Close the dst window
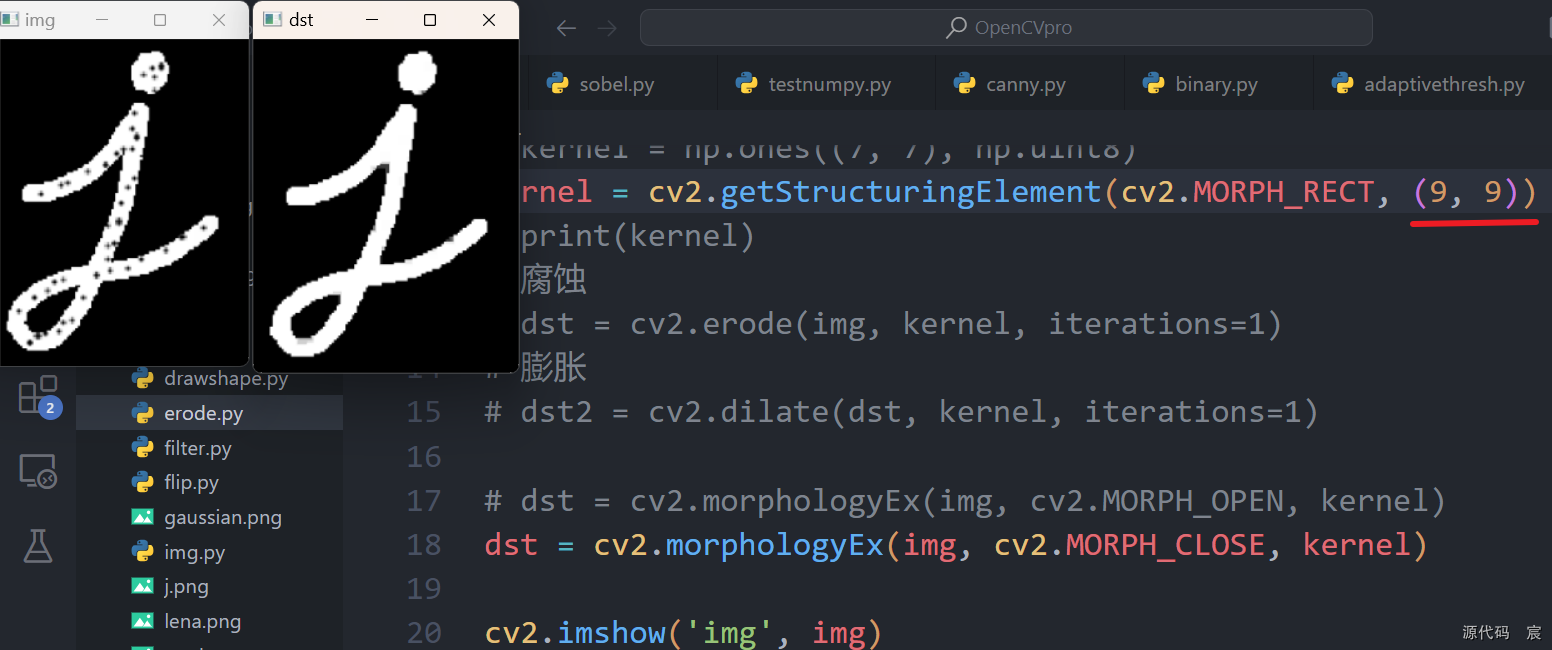The image size is (1552, 650). (488, 20)
